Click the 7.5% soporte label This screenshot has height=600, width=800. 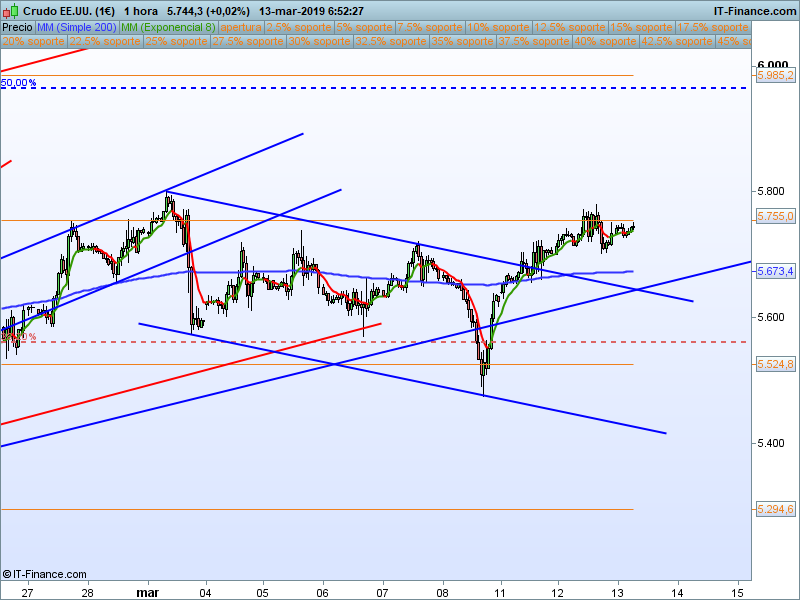pos(430,27)
